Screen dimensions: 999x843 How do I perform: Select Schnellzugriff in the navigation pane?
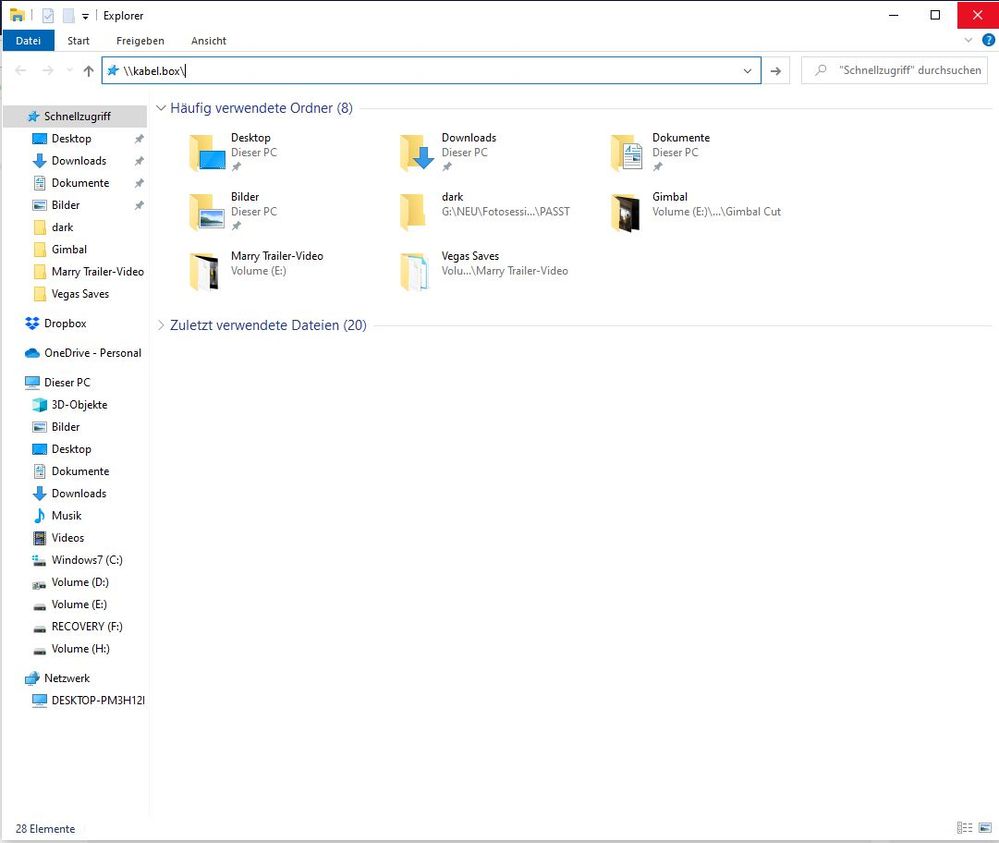[75, 117]
